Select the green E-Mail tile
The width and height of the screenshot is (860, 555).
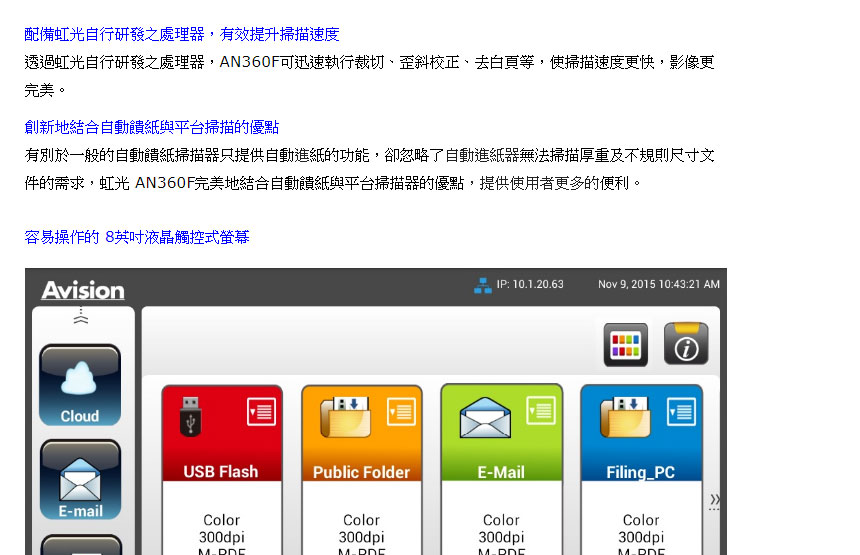pyautogui.click(x=502, y=469)
